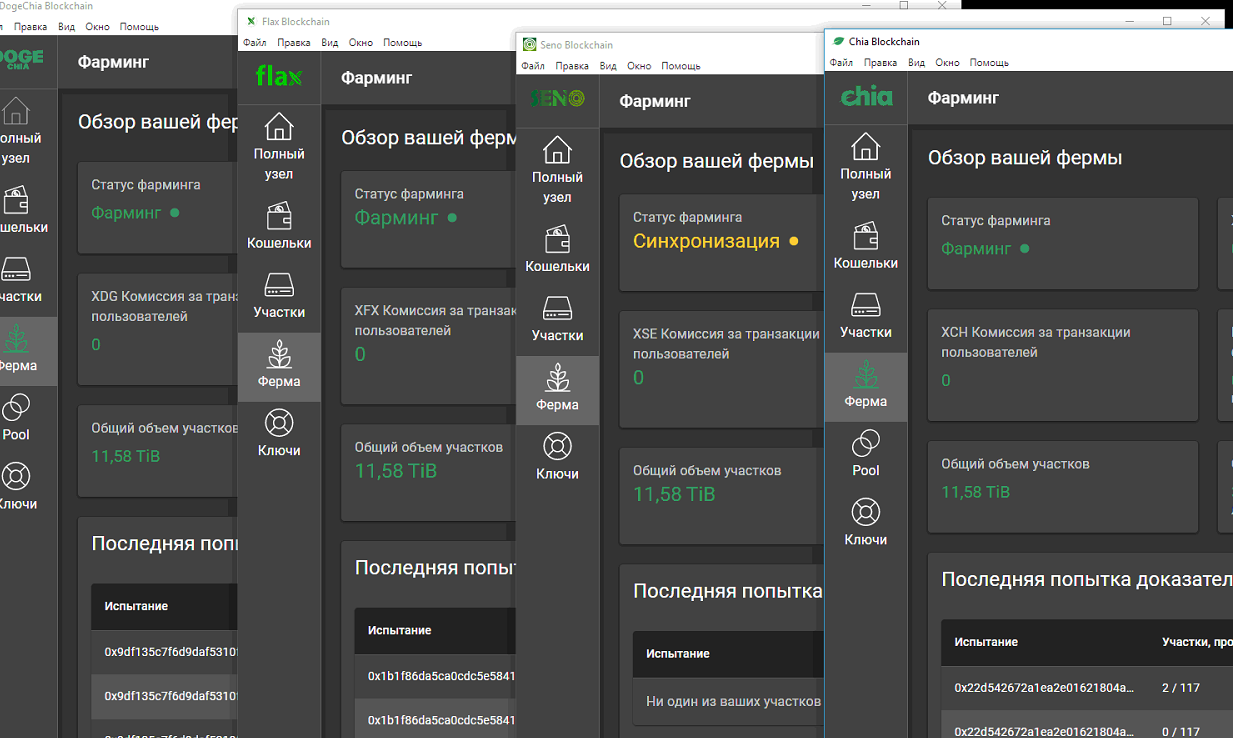Click Испытание column header in Flax window
Screen dimensions: 1233x738
point(399,631)
